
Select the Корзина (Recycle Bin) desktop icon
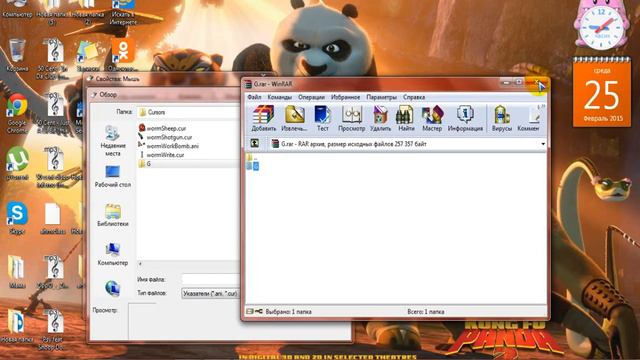(x=17, y=56)
